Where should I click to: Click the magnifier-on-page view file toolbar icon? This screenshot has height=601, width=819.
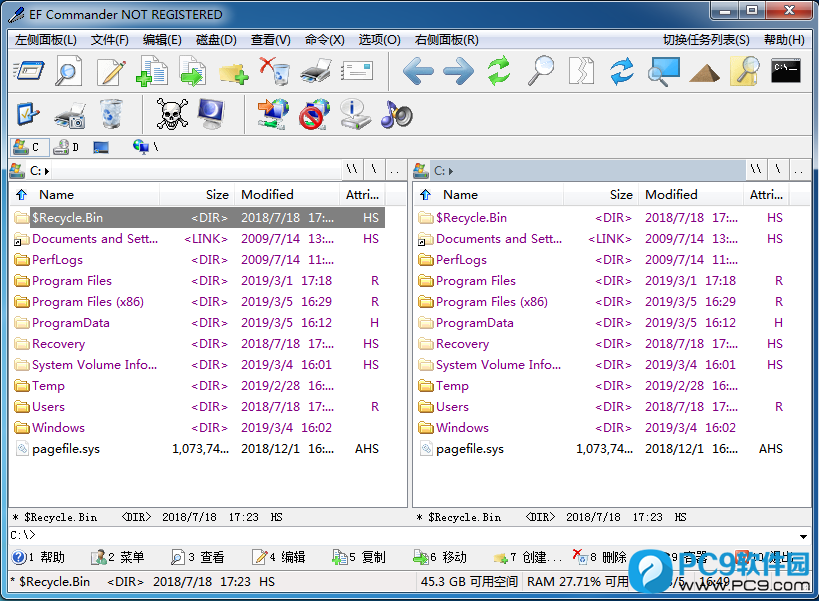68,70
